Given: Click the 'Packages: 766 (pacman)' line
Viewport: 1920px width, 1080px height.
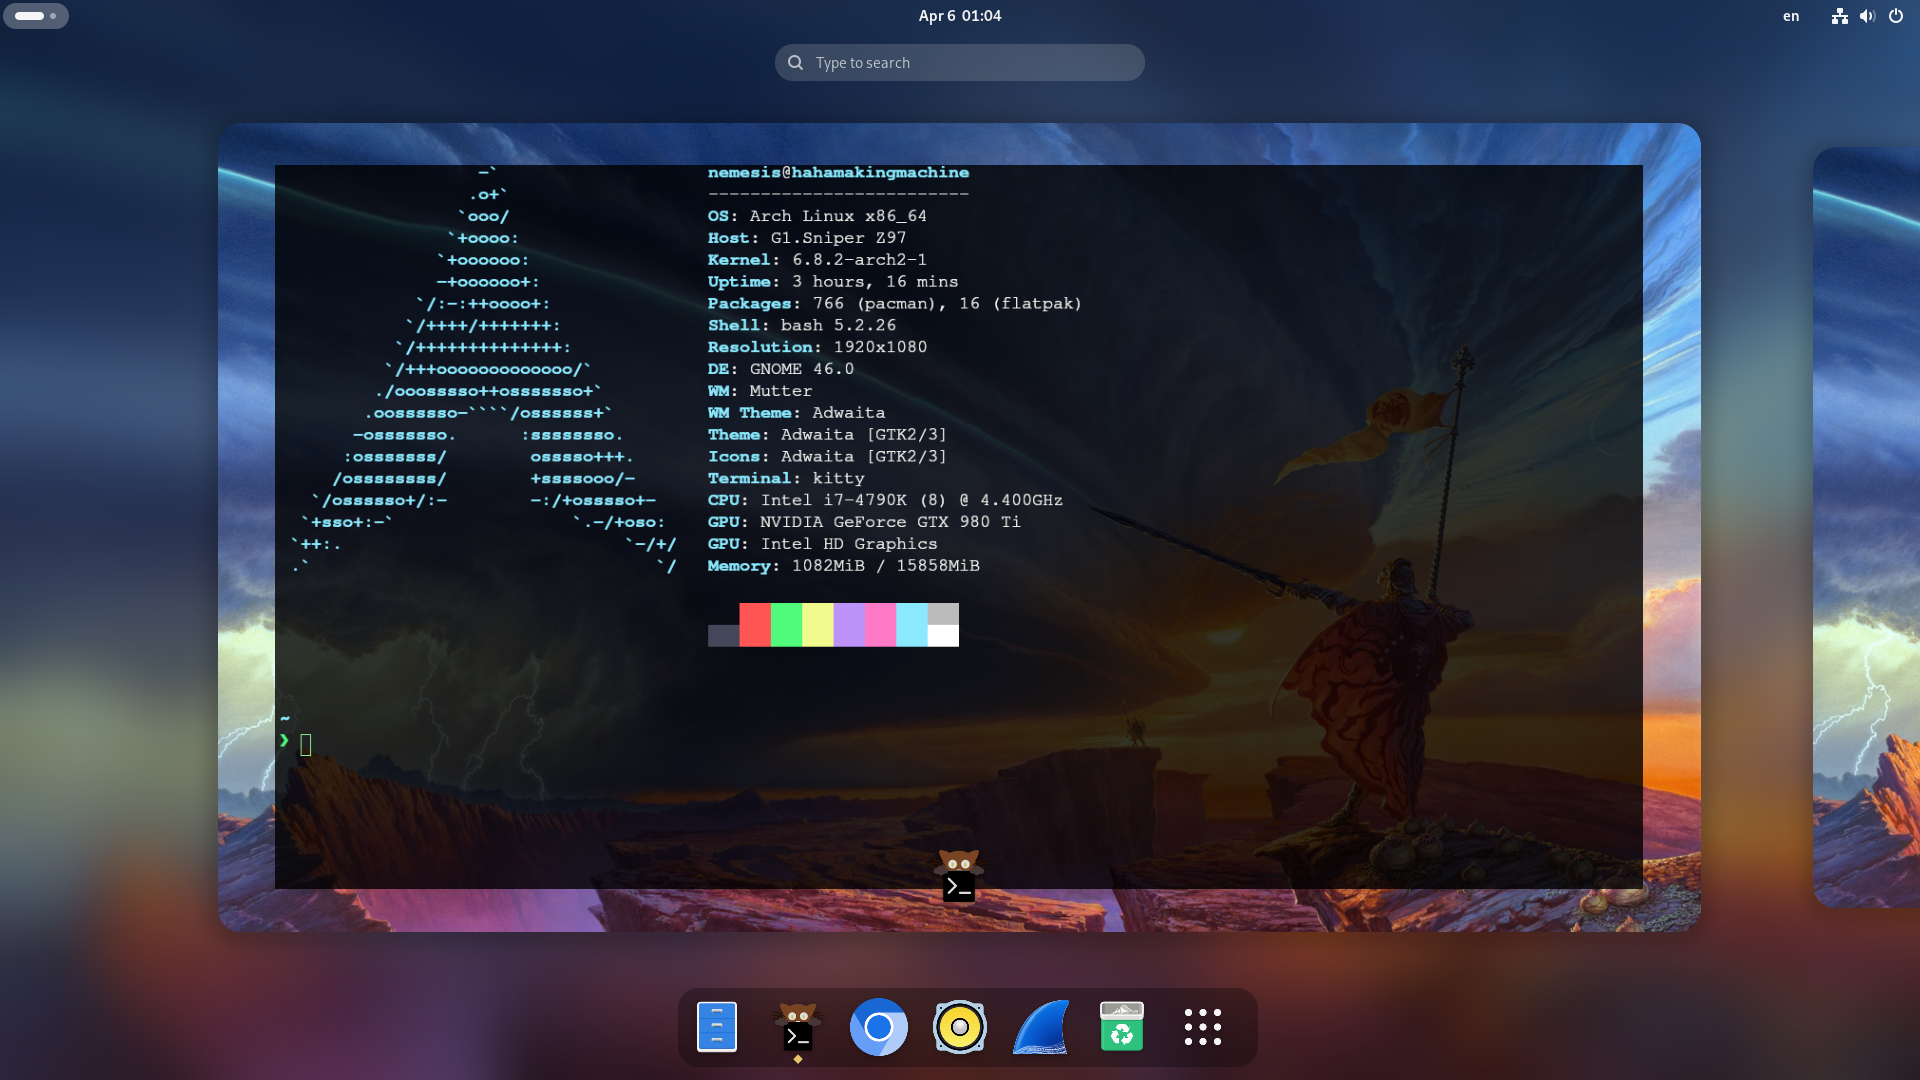Looking at the screenshot, I should click(895, 304).
